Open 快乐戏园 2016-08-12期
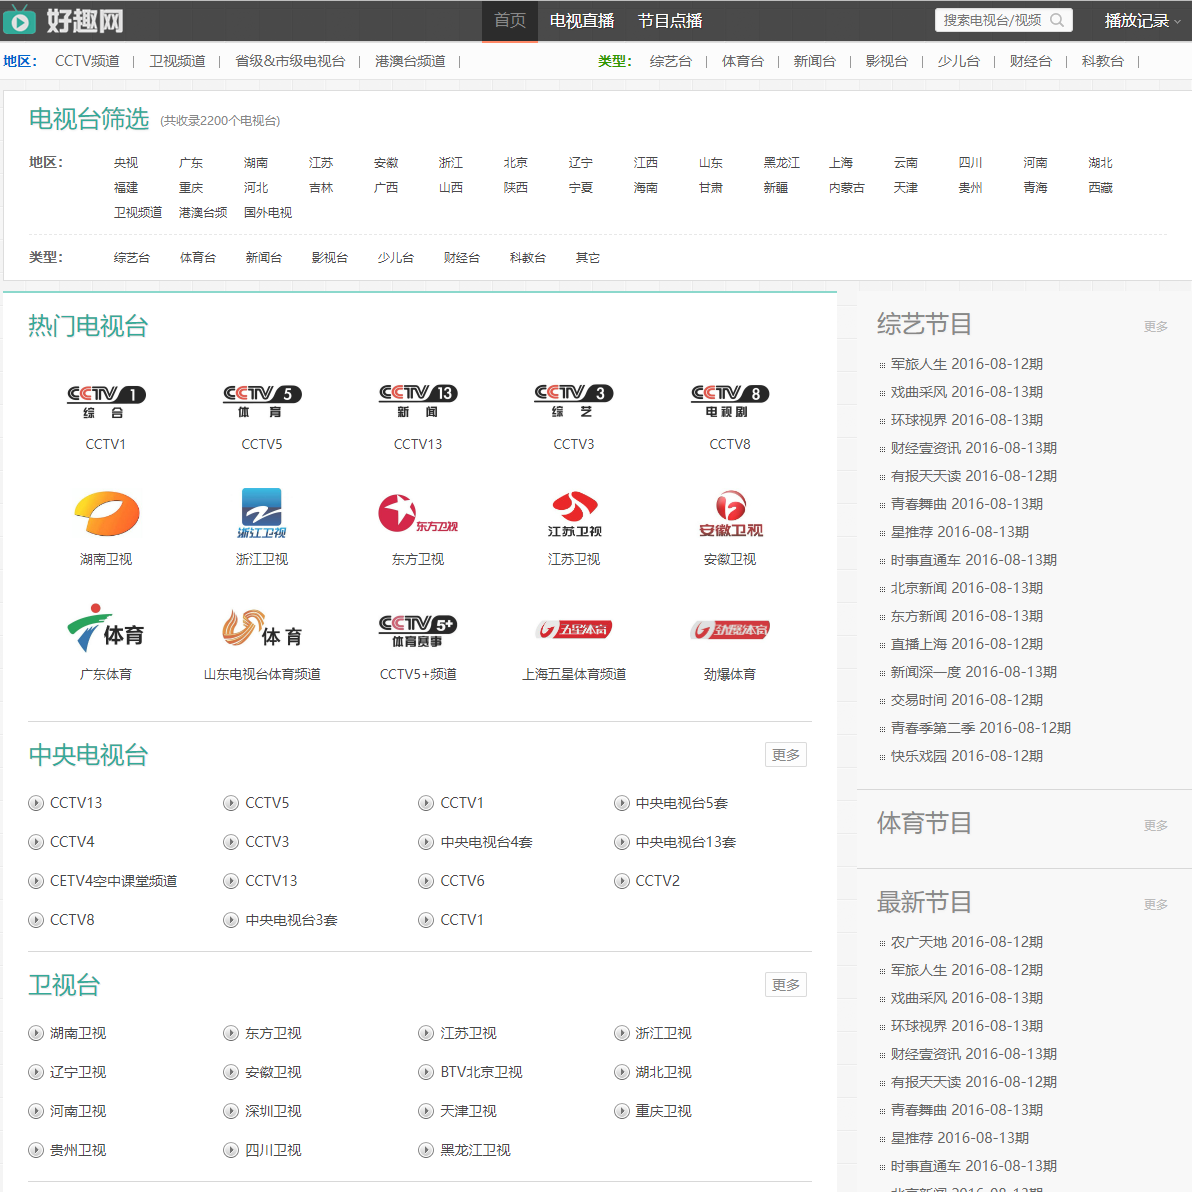The image size is (1192, 1192). click(x=967, y=756)
